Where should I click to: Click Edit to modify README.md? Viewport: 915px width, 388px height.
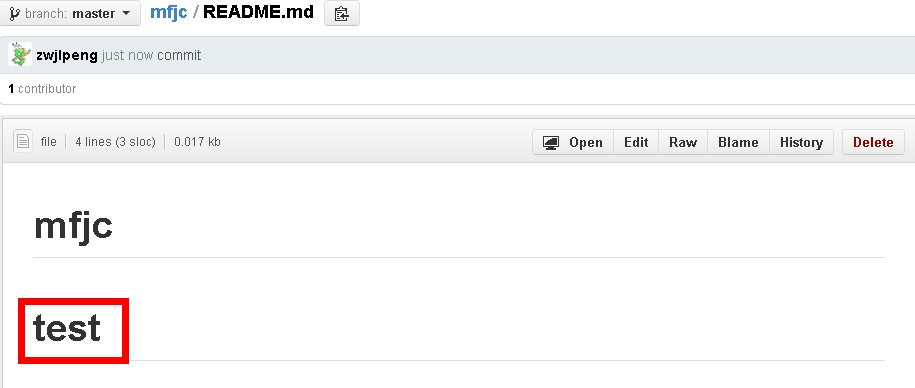click(x=636, y=142)
